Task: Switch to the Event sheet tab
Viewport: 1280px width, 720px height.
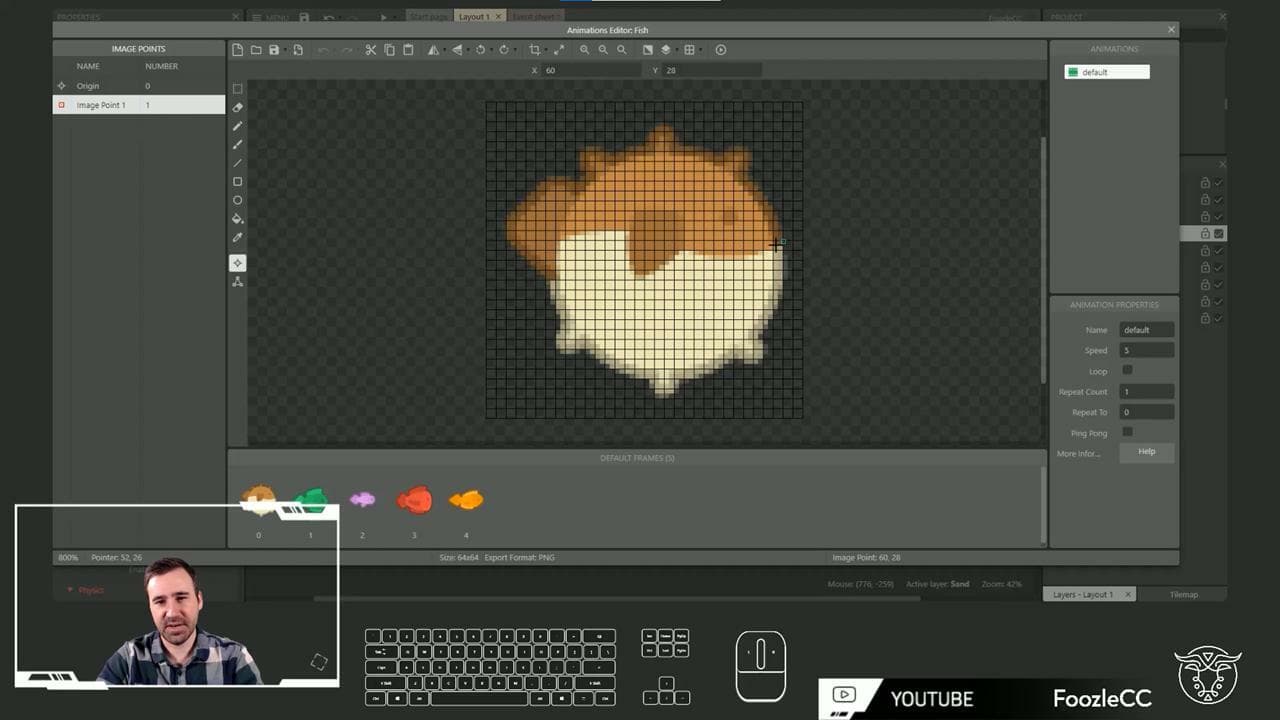Action: [x=535, y=17]
